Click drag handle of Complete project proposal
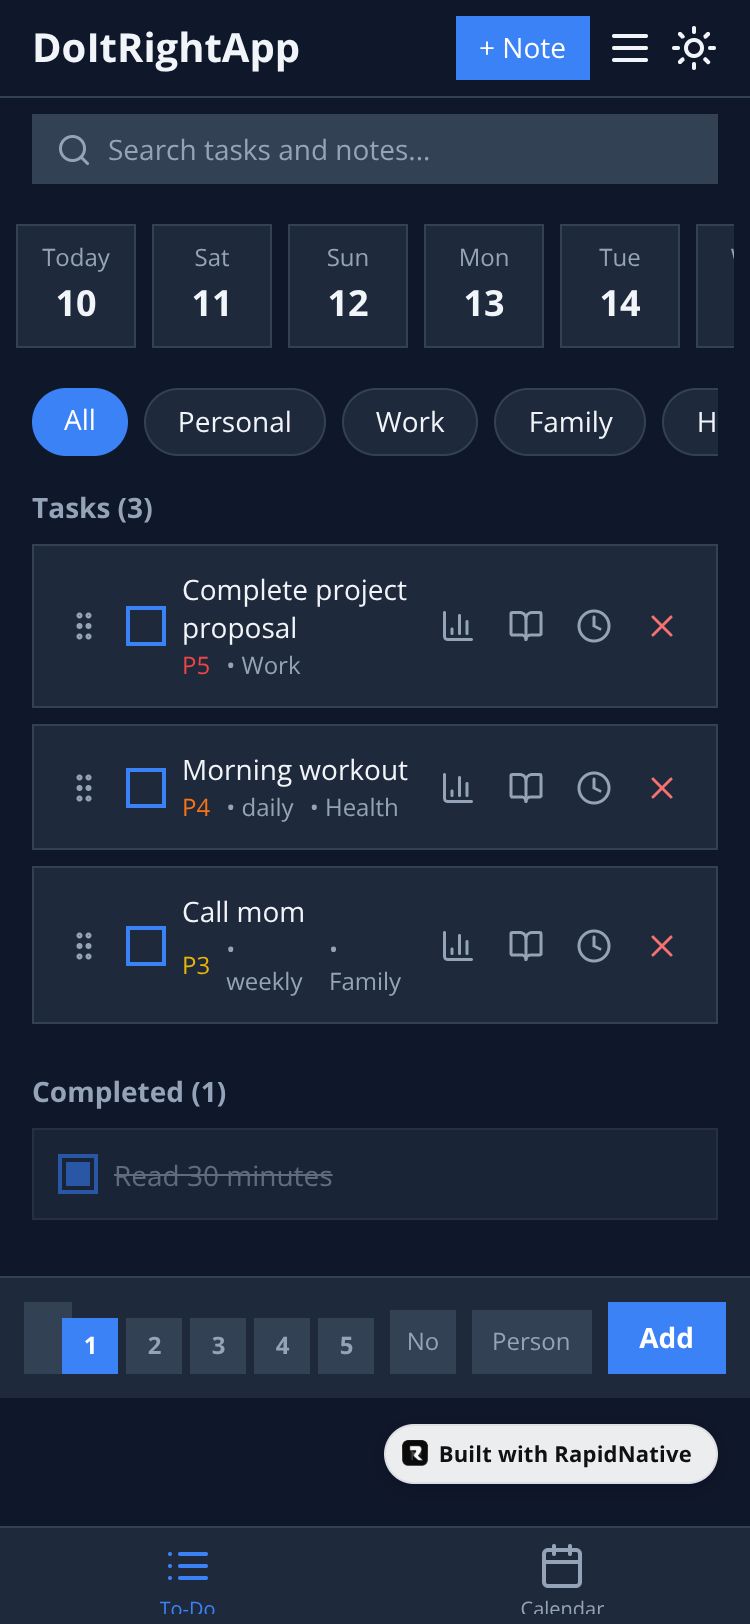750x1624 pixels. (84, 626)
